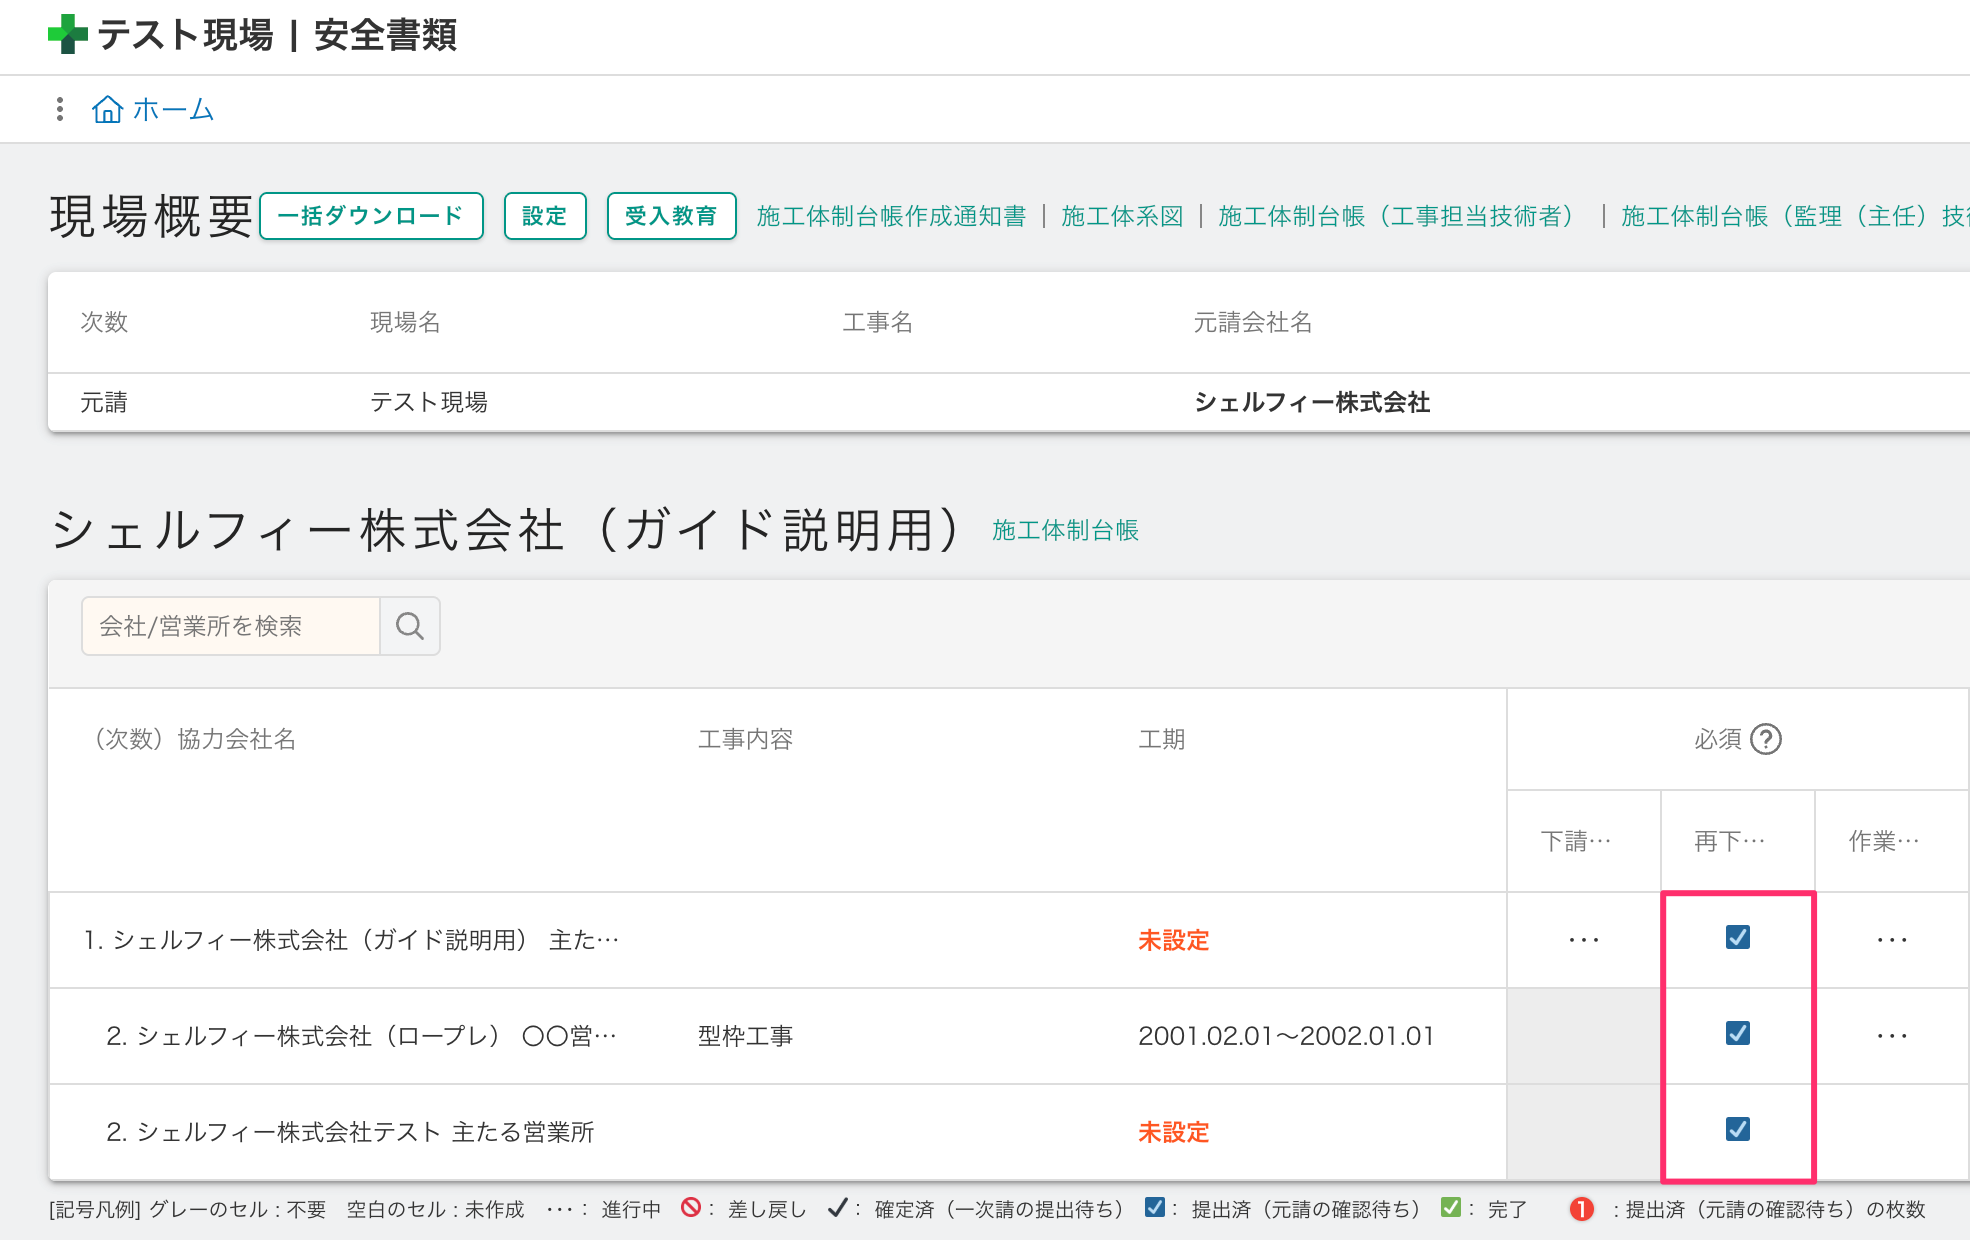Screen dimensions: 1970x1240
Task: Click the magnifying glass search icon
Action: tap(410, 626)
